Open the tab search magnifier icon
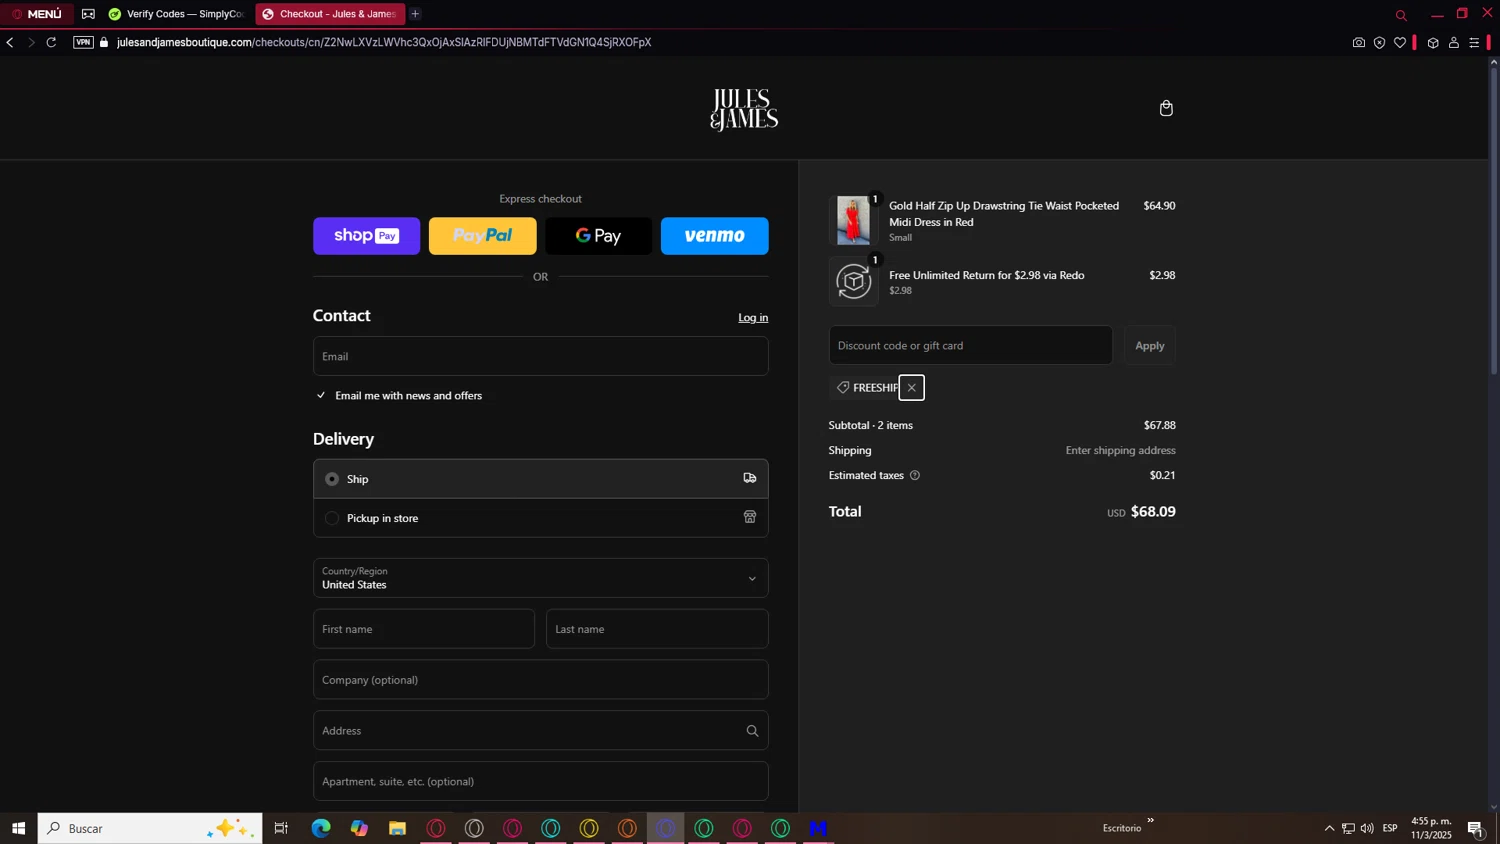 [1401, 15]
